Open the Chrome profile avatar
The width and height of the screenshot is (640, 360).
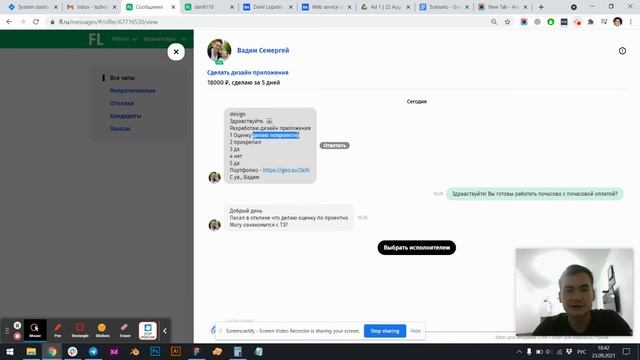617,22
